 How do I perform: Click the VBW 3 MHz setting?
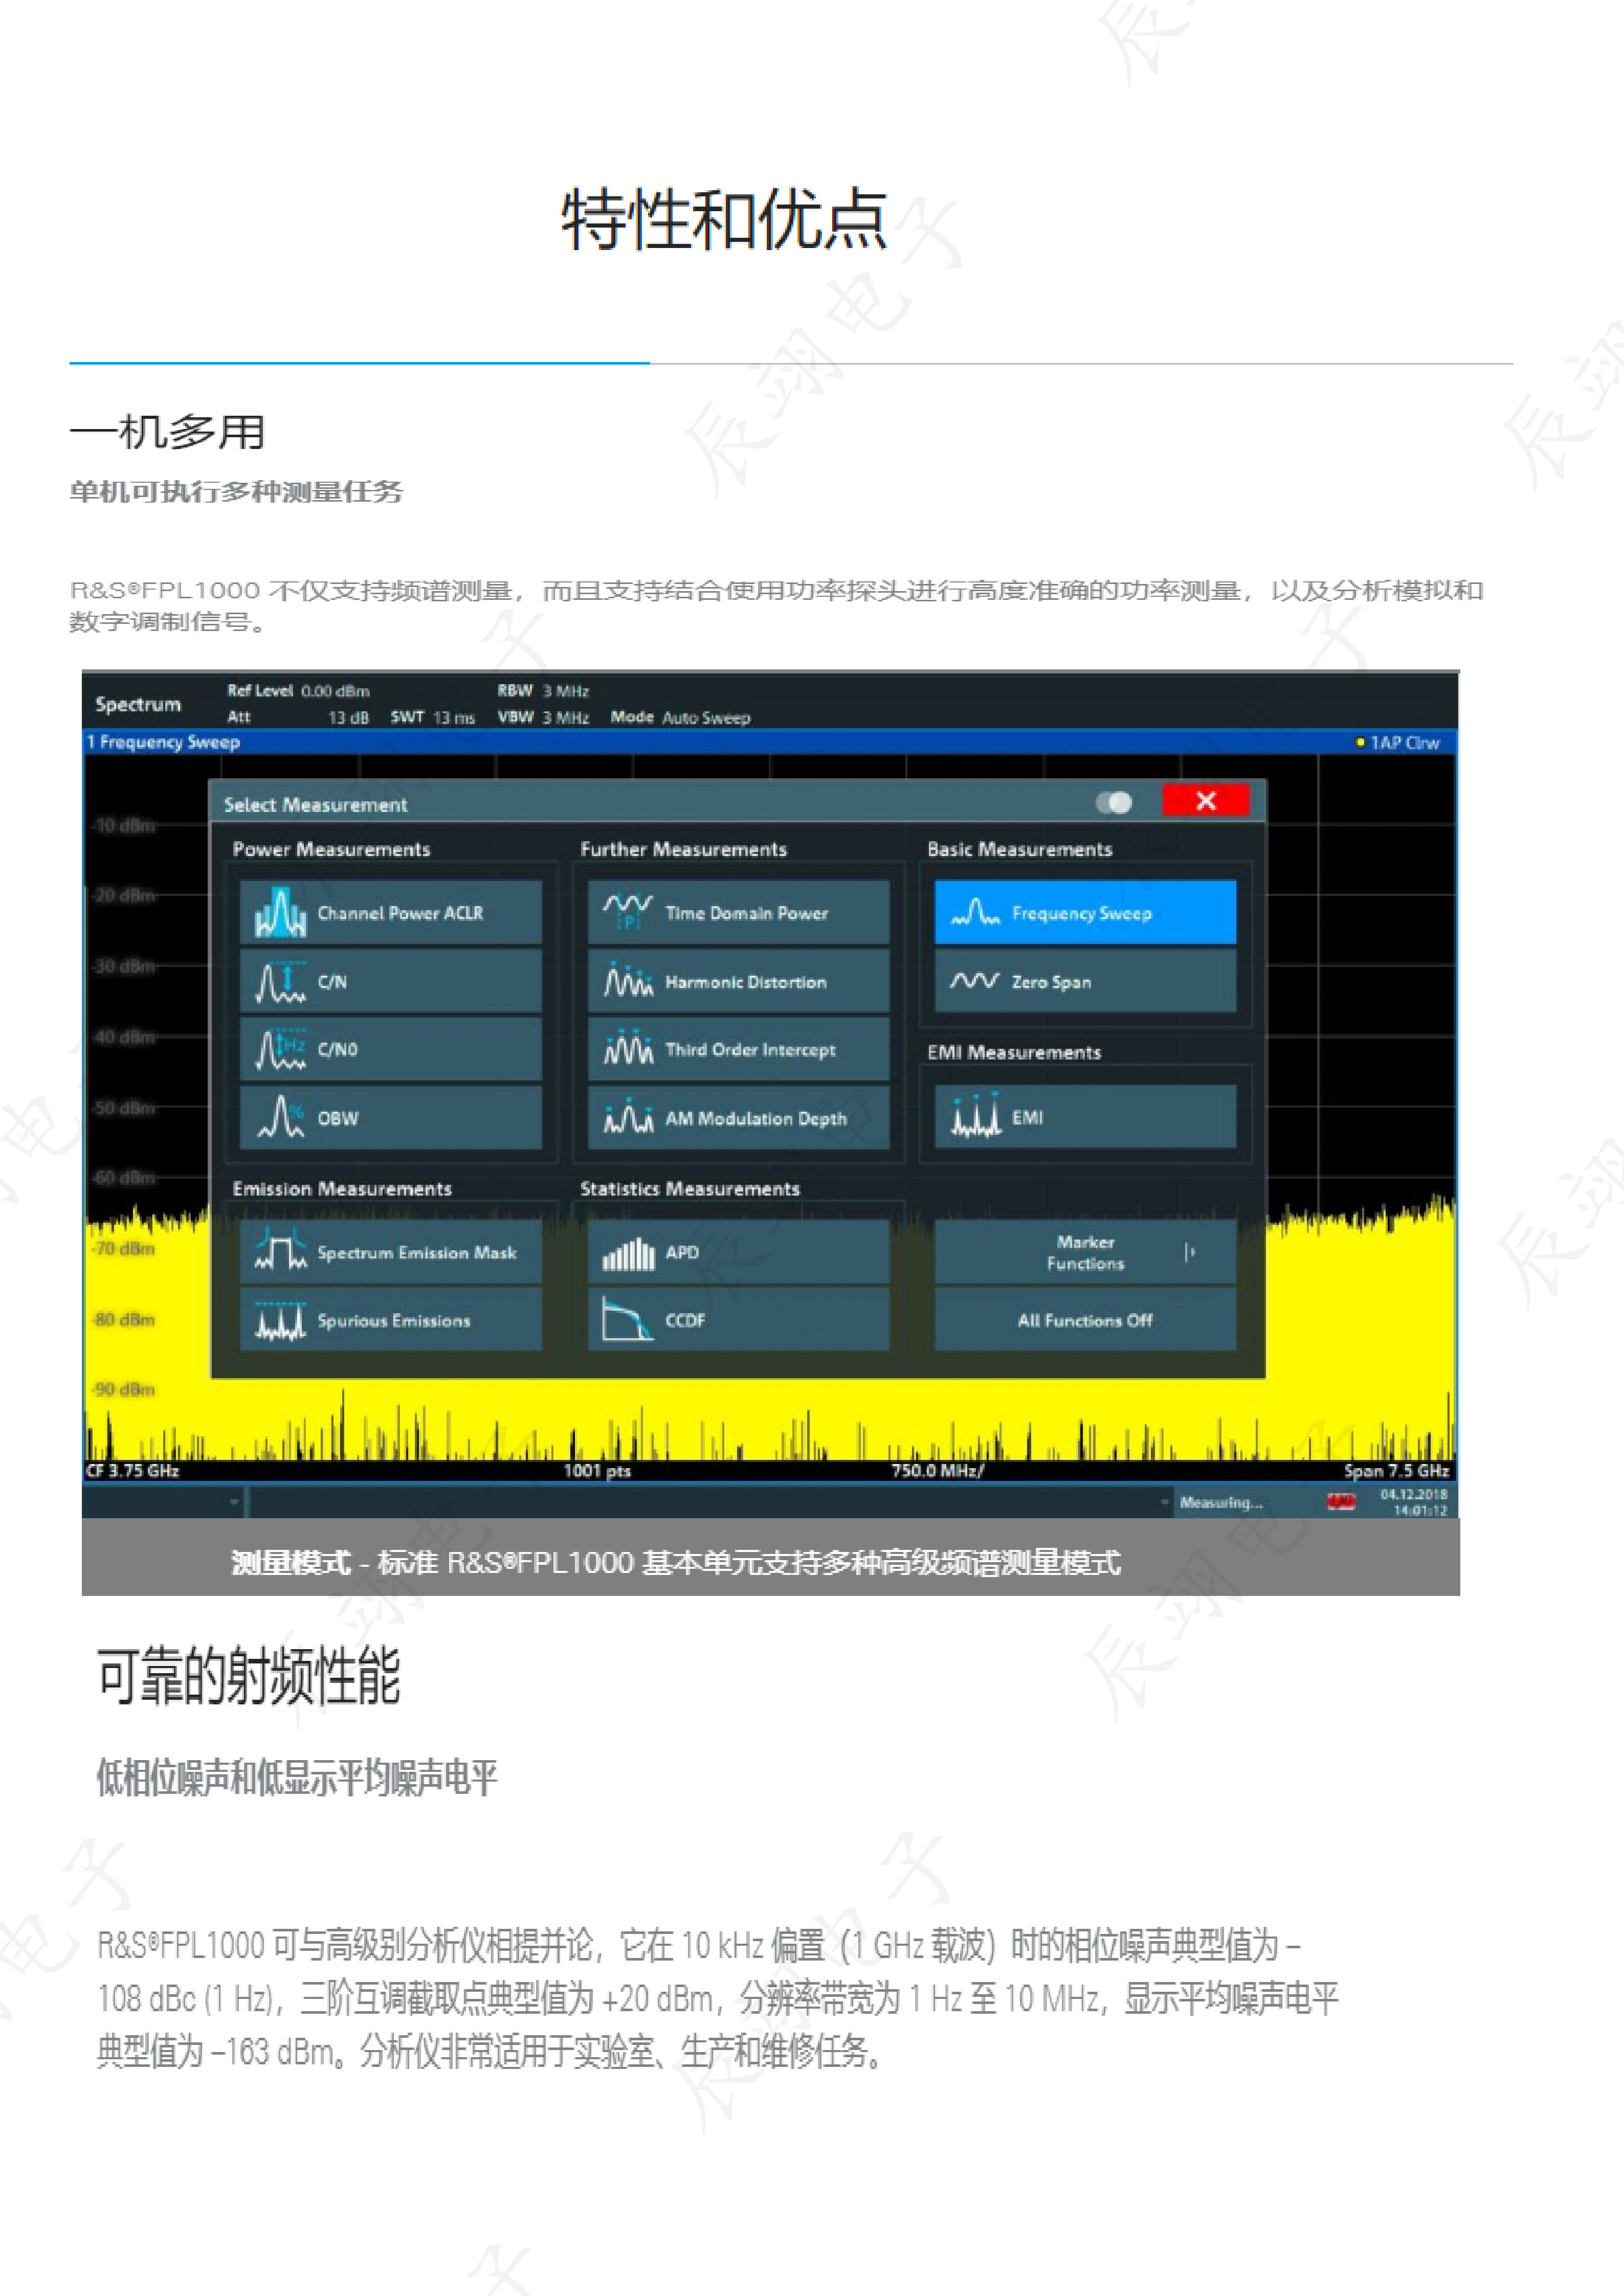pos(543,717)
